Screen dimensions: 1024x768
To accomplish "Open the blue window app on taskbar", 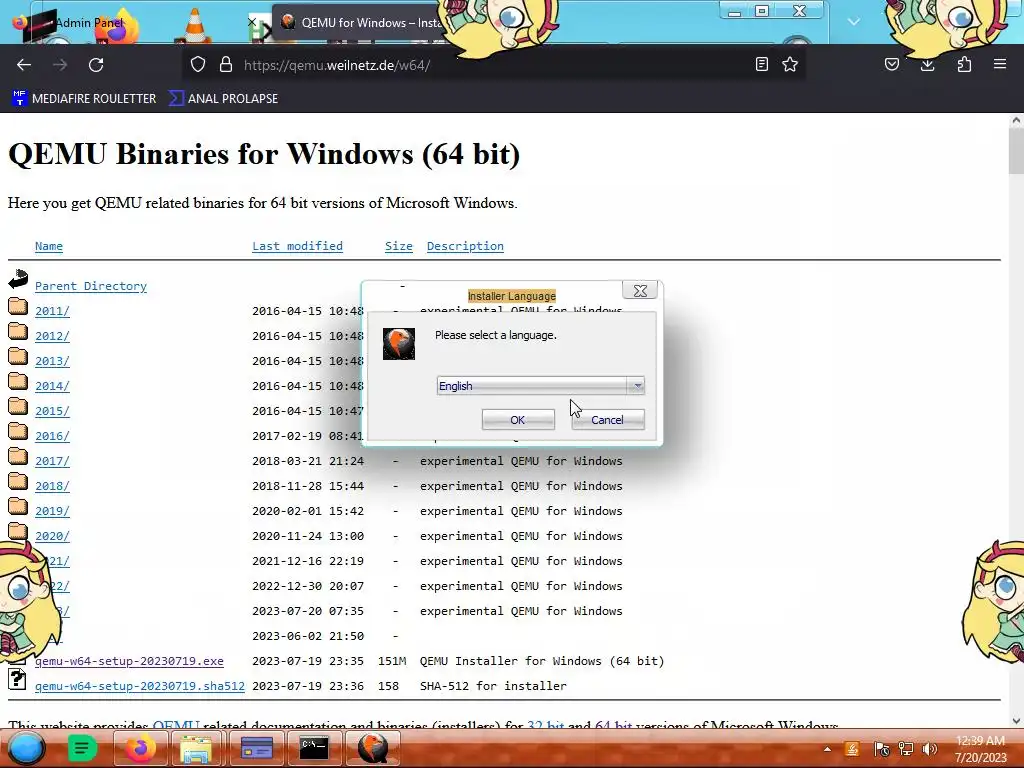I will (x=257, y=748).
